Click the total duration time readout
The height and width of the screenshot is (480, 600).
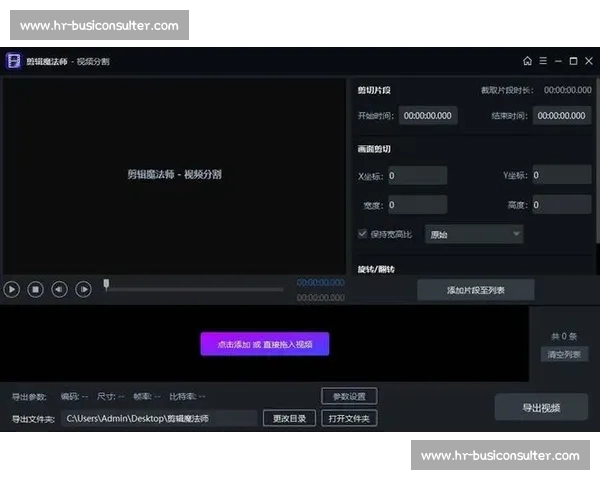[x=320, y=297]
